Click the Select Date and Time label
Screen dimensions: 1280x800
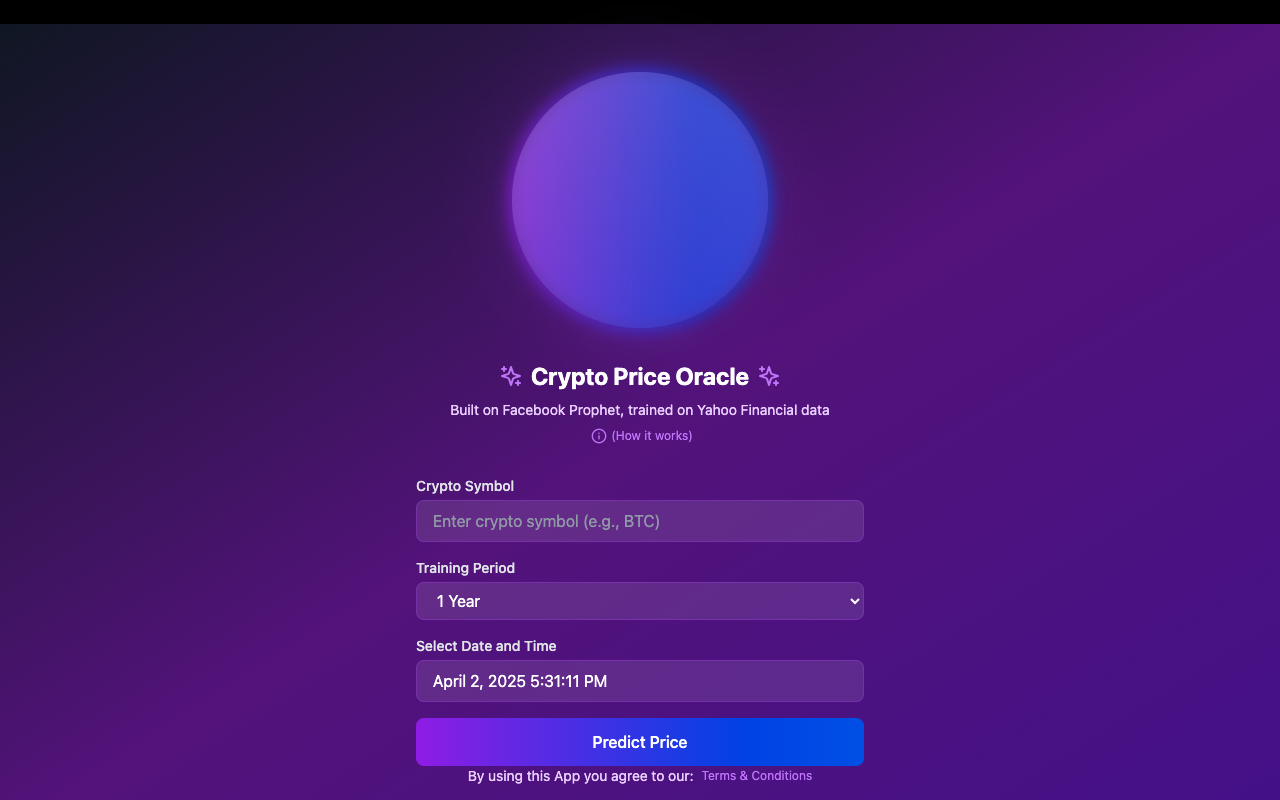coord(486,646)
